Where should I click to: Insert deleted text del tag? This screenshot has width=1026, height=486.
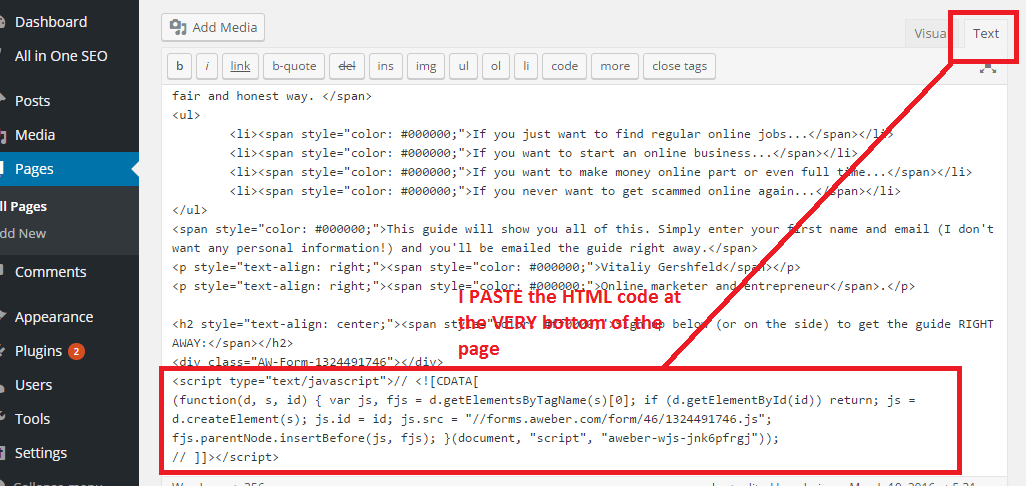pyautogui.click(x=346, y=66)
